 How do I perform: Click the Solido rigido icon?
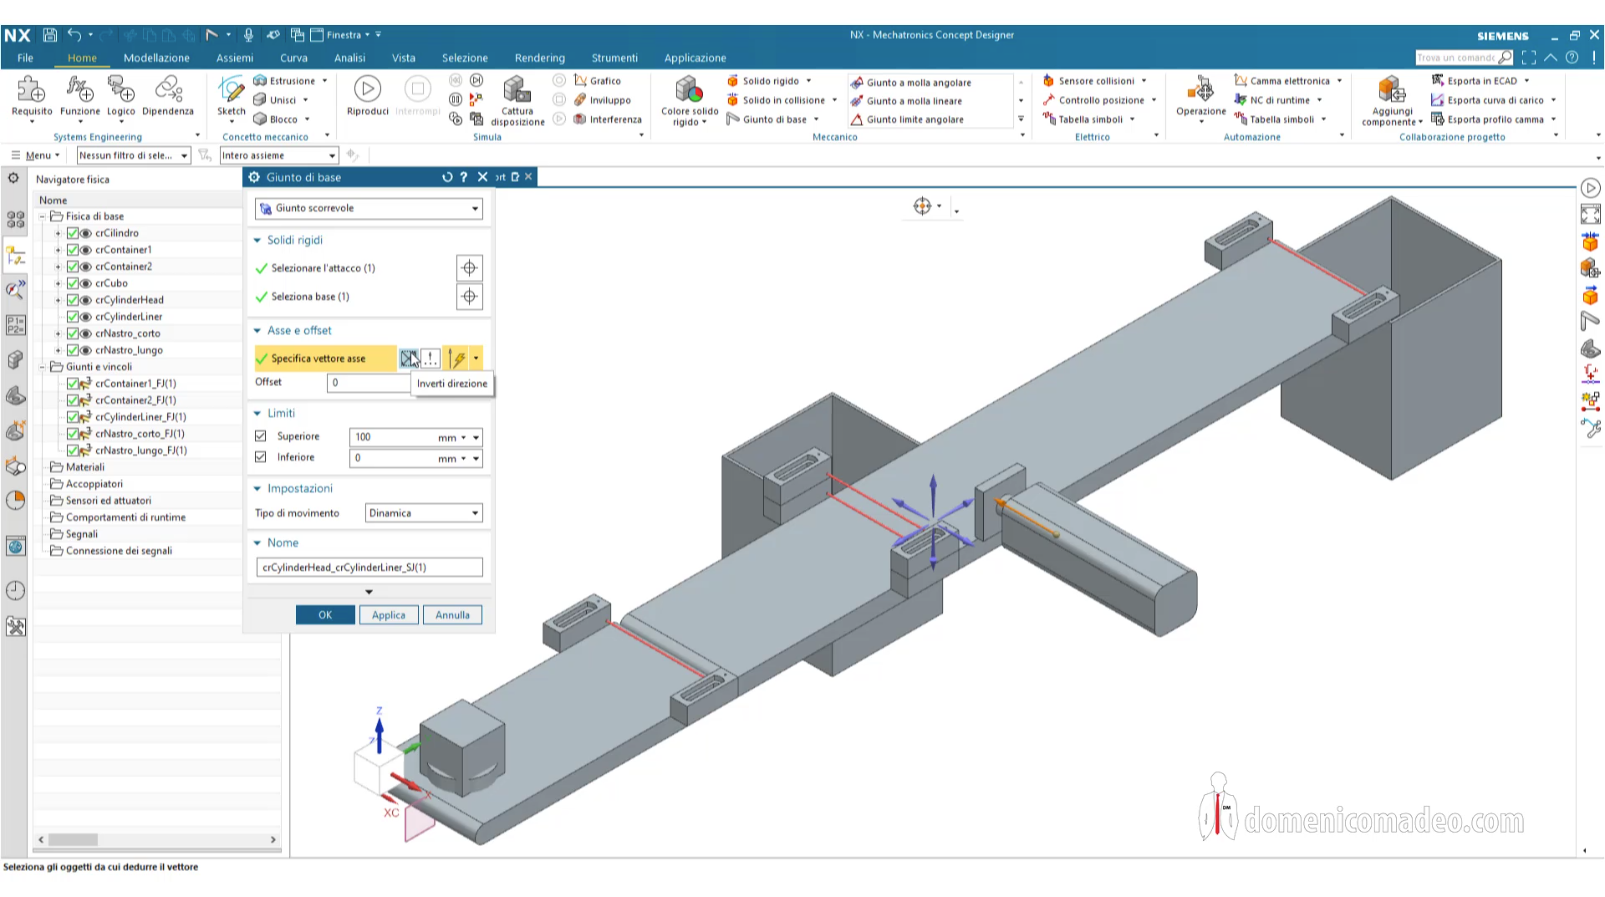click(733, 81)
